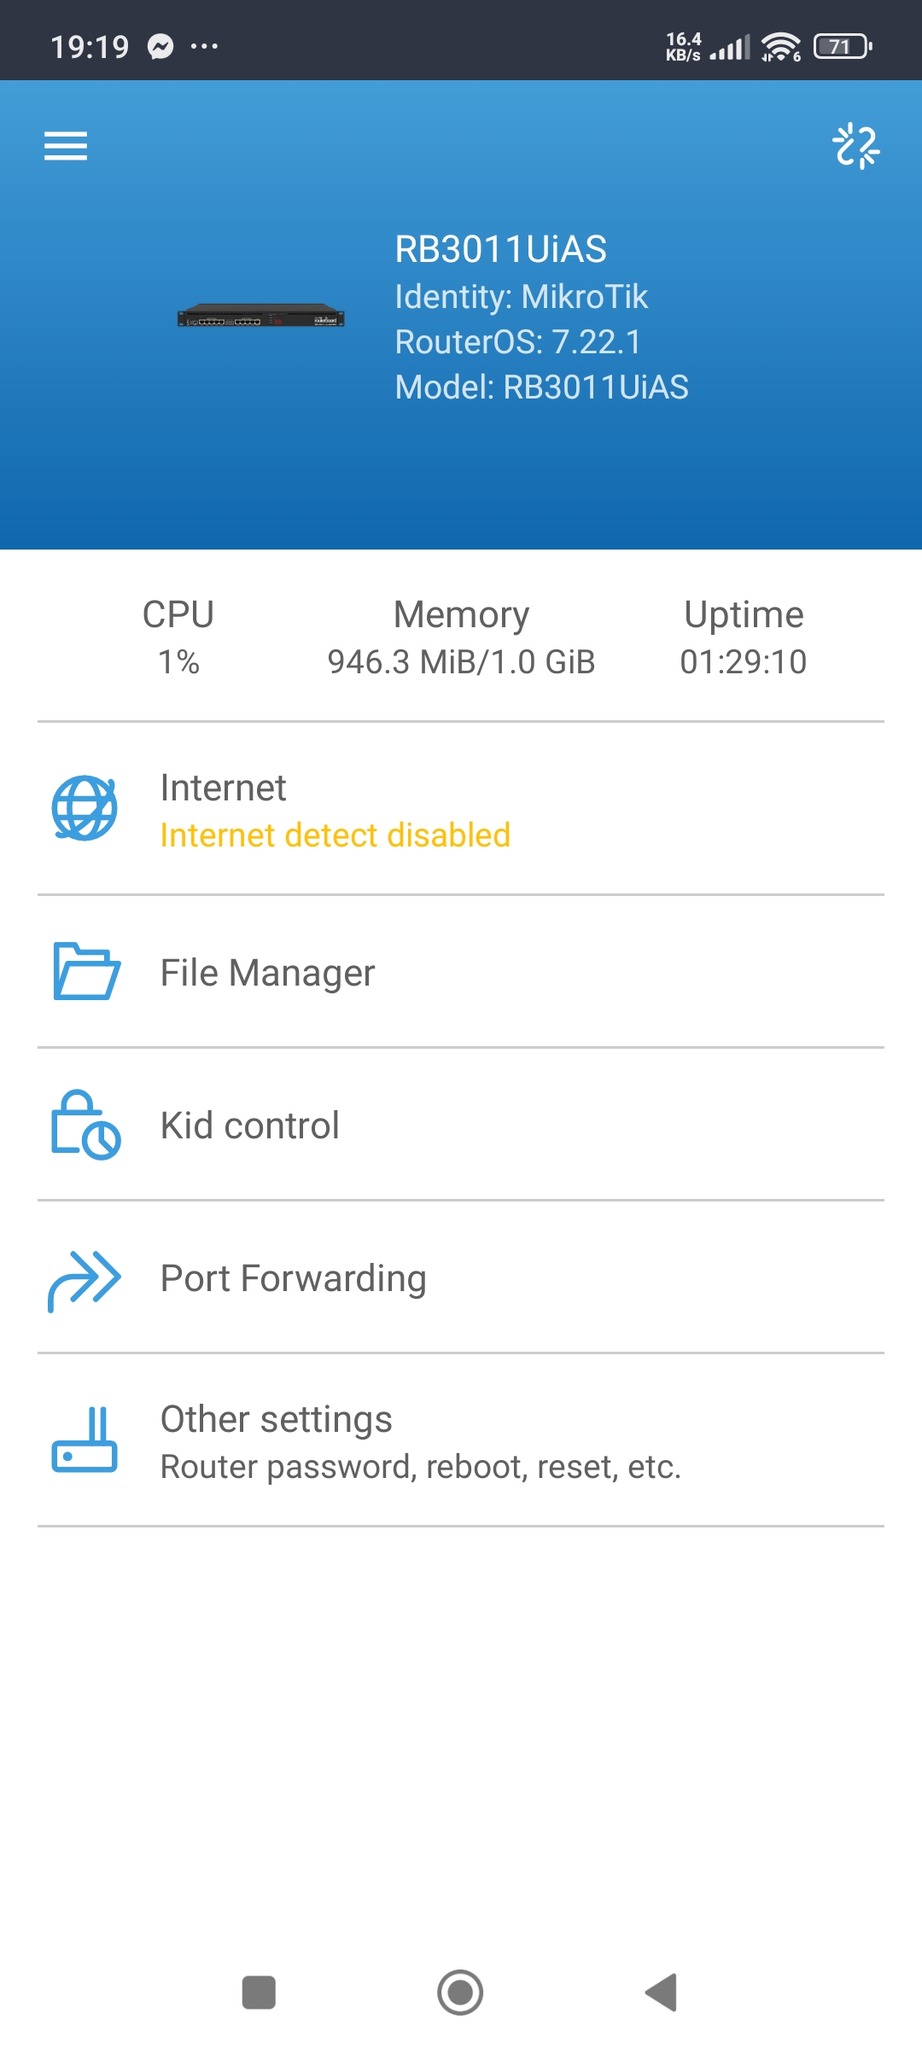922x2048 pixels.
Task: Tap the CPU usage statistic
Action: coord(178,637)
